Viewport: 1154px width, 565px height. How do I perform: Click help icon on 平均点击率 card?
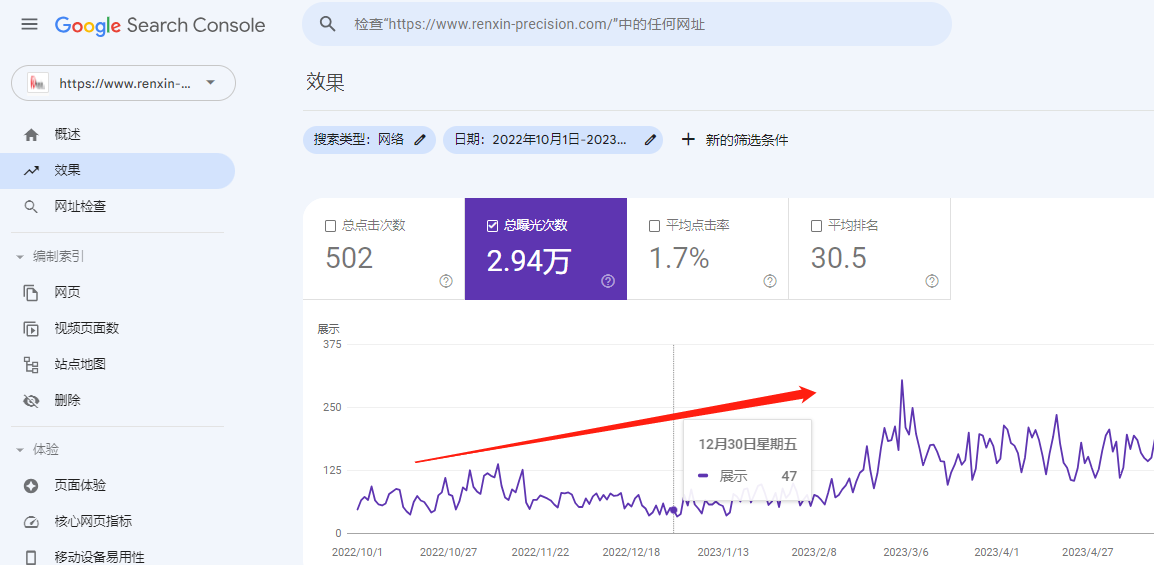tap(770, 281)
